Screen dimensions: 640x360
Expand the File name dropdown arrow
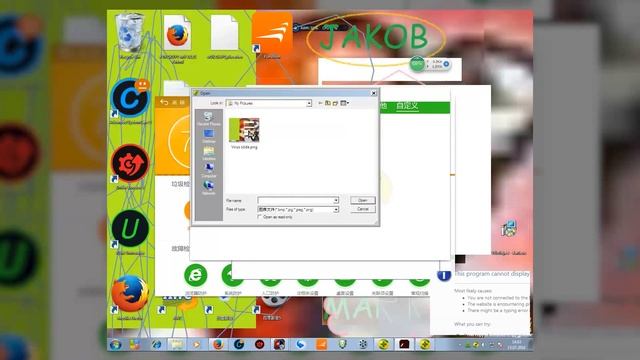coord(336,200)
